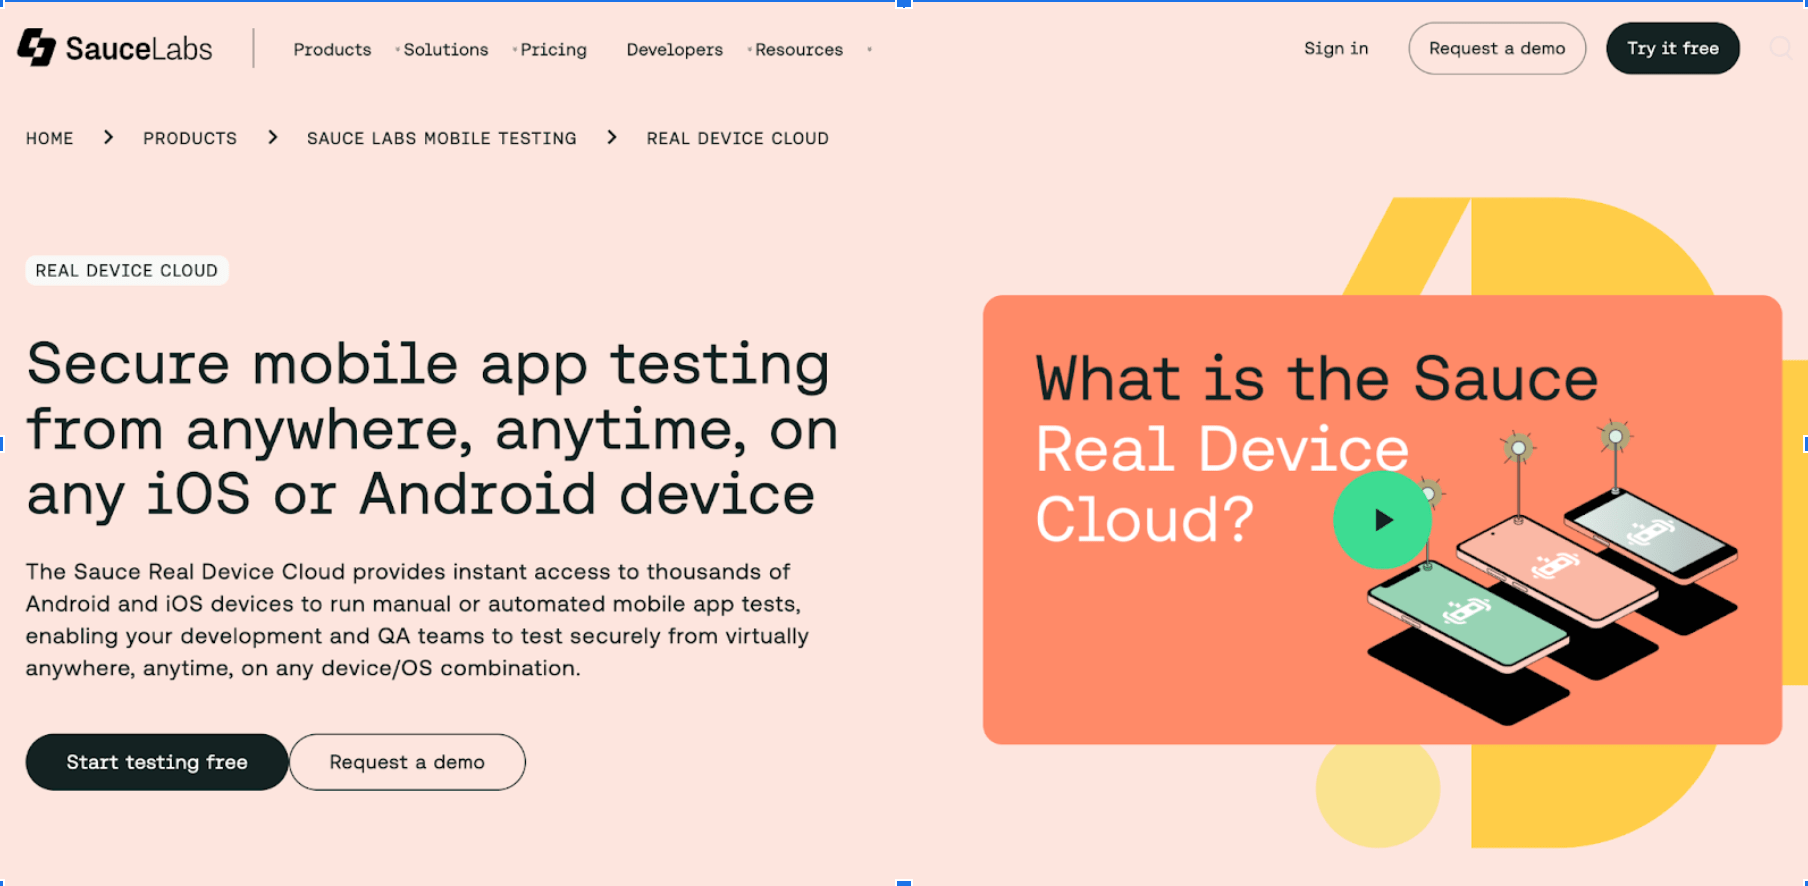The image size is (1808, 886).
Task: Open the Solutions menu
Action: pyautogui.click(x=446, y=49)
